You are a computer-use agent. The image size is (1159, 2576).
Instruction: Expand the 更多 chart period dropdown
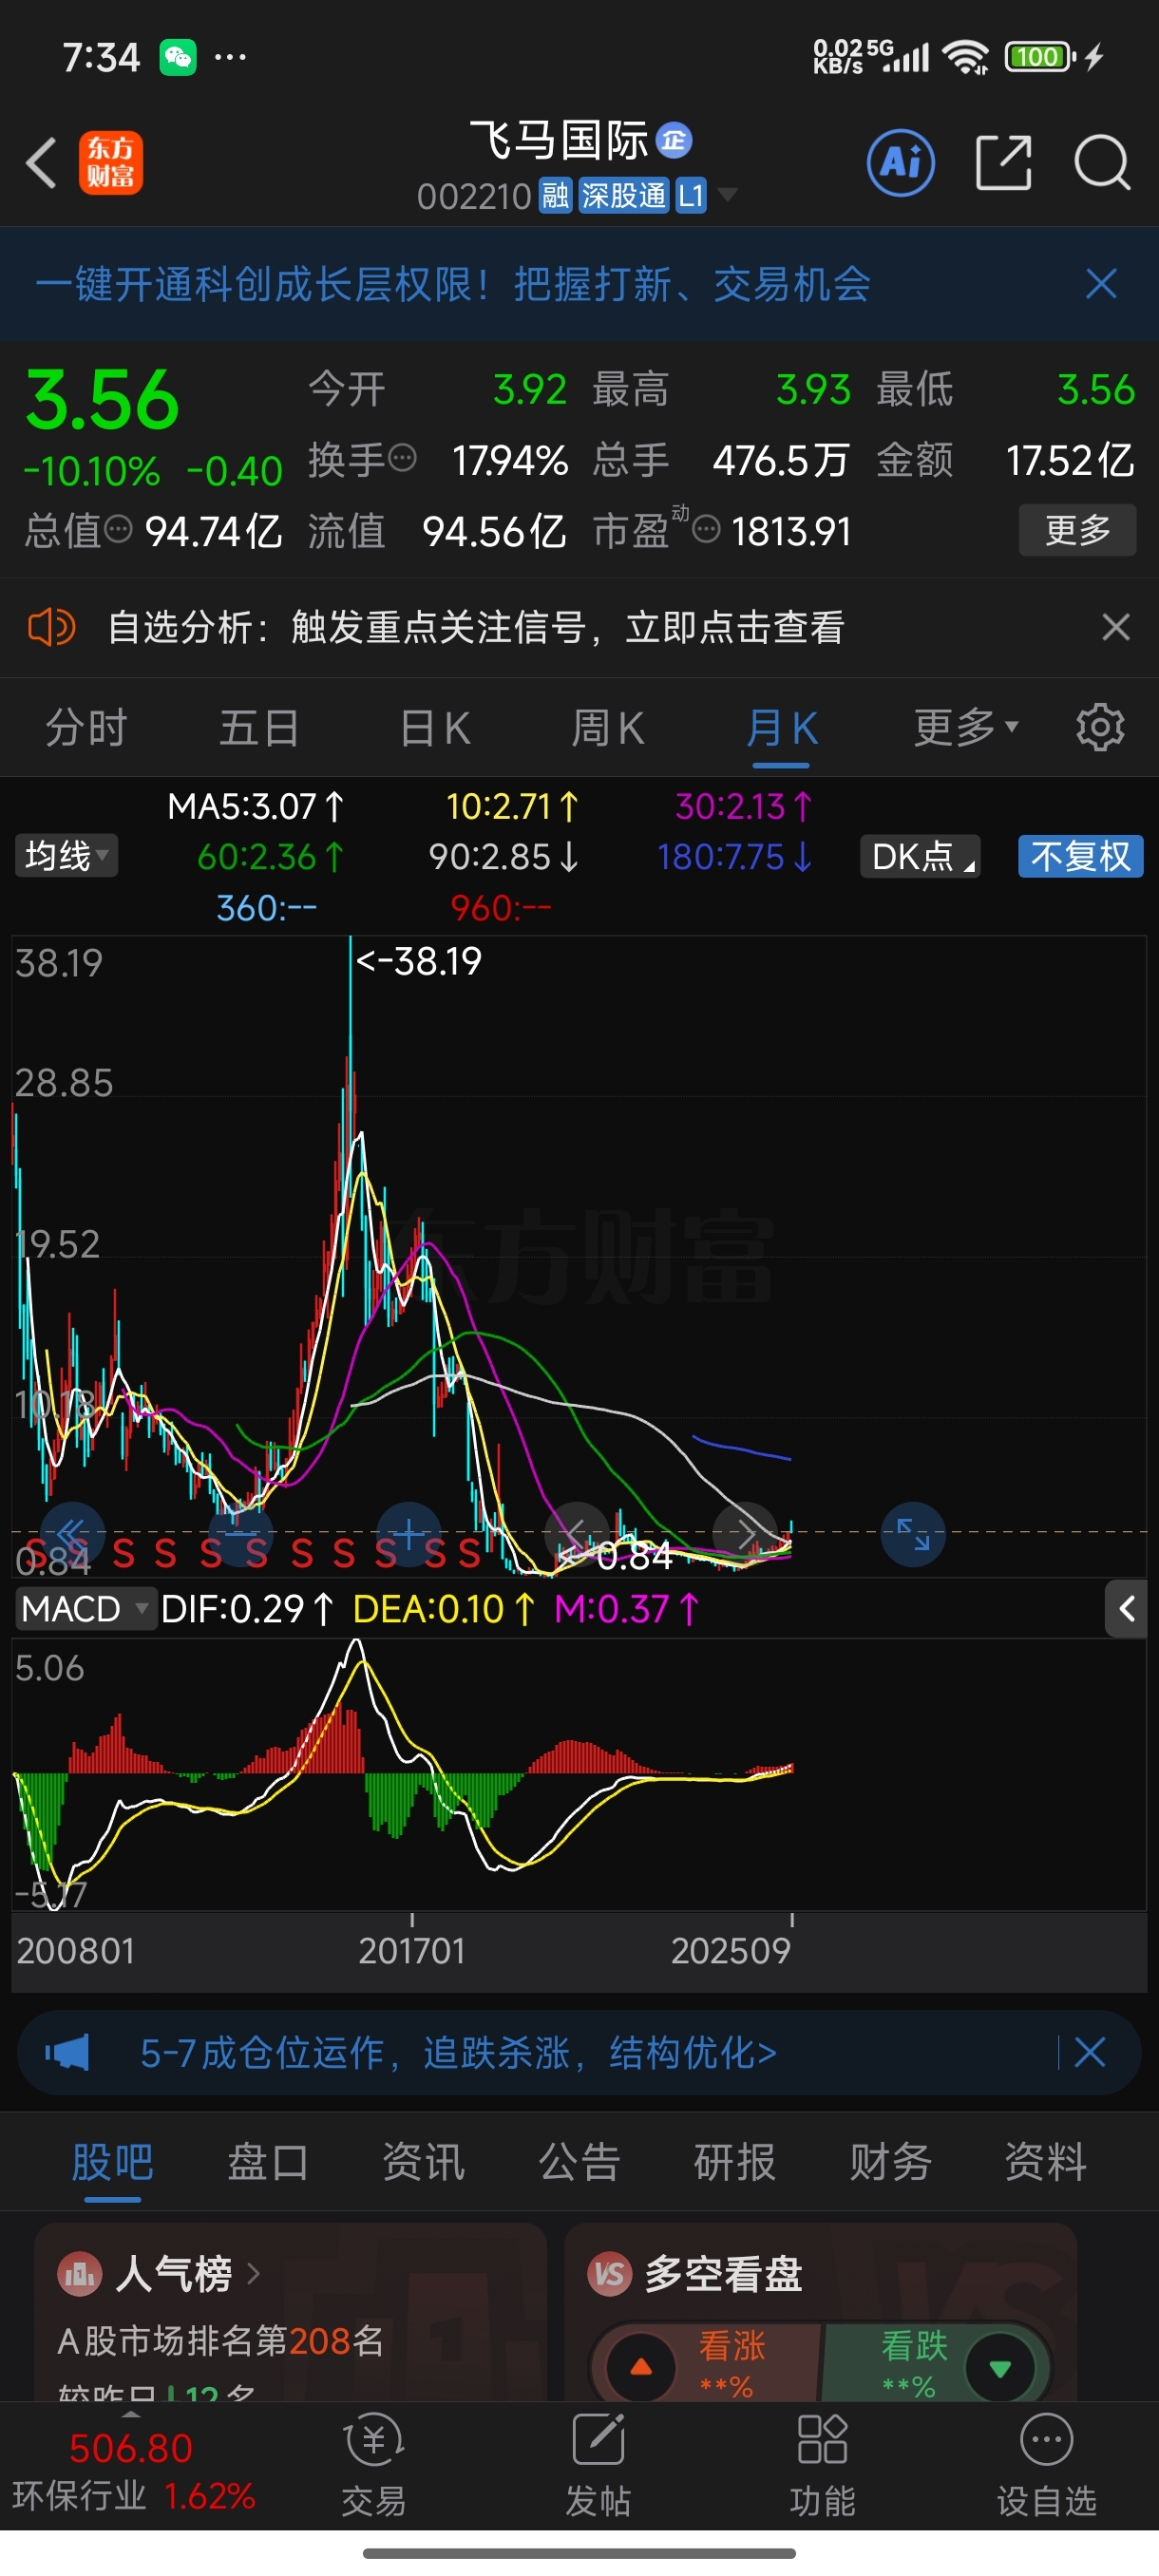tap(966, 727)
